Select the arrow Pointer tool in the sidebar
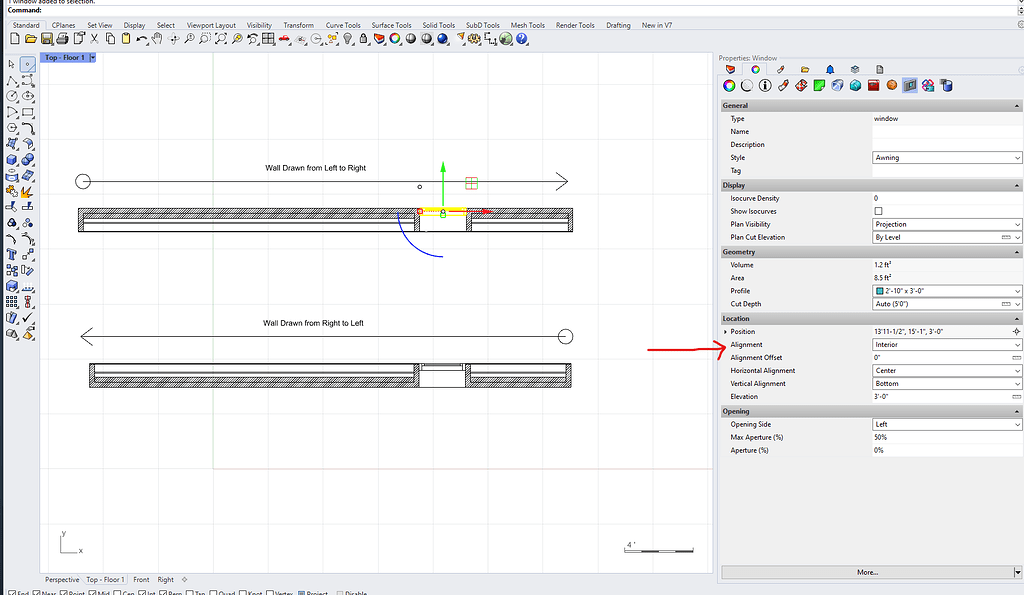The image size is (1024, 595). coord(10,63)
